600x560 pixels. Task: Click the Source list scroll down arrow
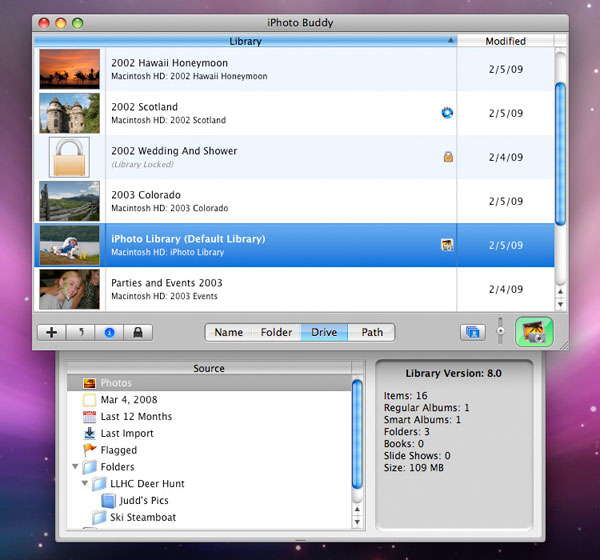click(x=357, y=522)
